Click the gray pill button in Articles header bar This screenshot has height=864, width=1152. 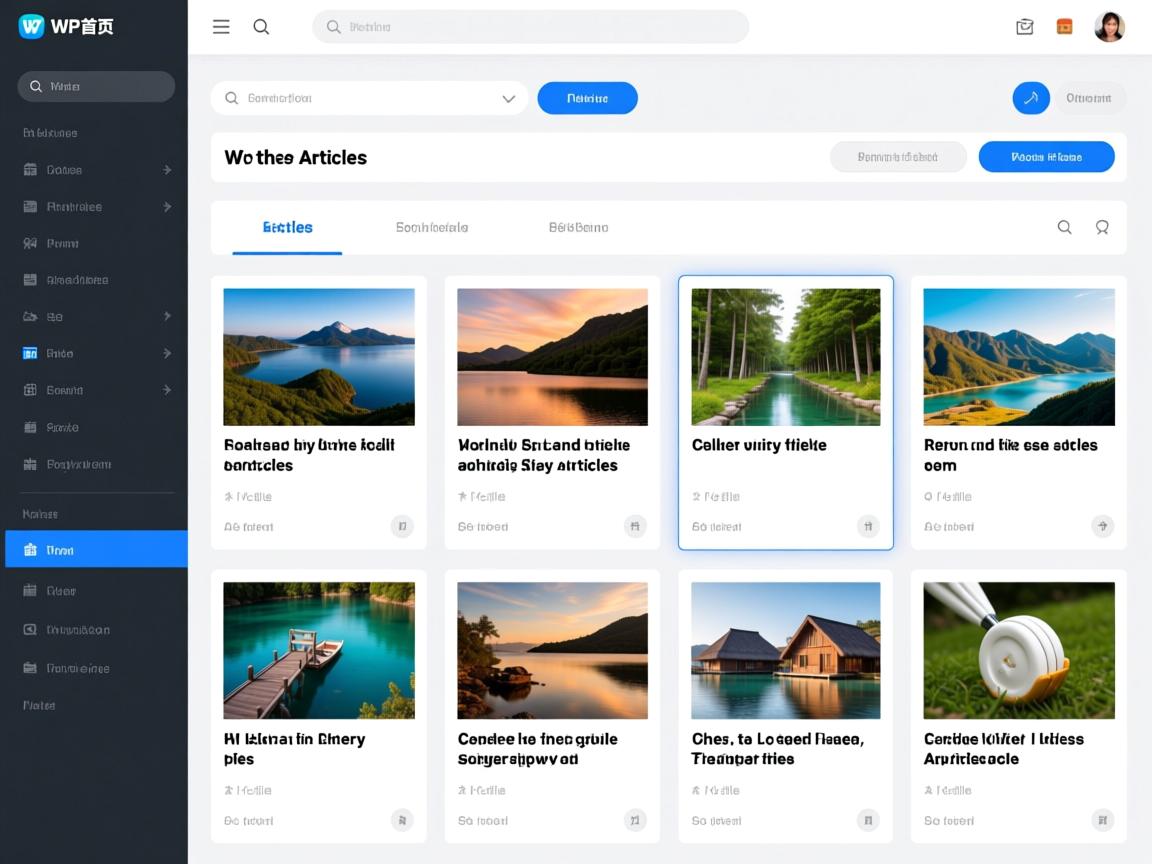pyautogui.click(x=898, y=157)
